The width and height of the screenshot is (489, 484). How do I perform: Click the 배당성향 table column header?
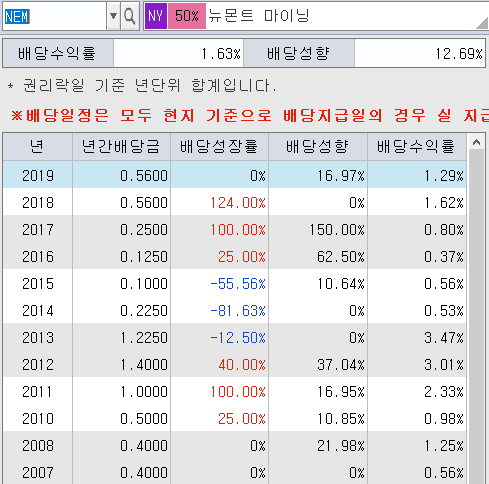pyautogui.click(x=318, y=147)
